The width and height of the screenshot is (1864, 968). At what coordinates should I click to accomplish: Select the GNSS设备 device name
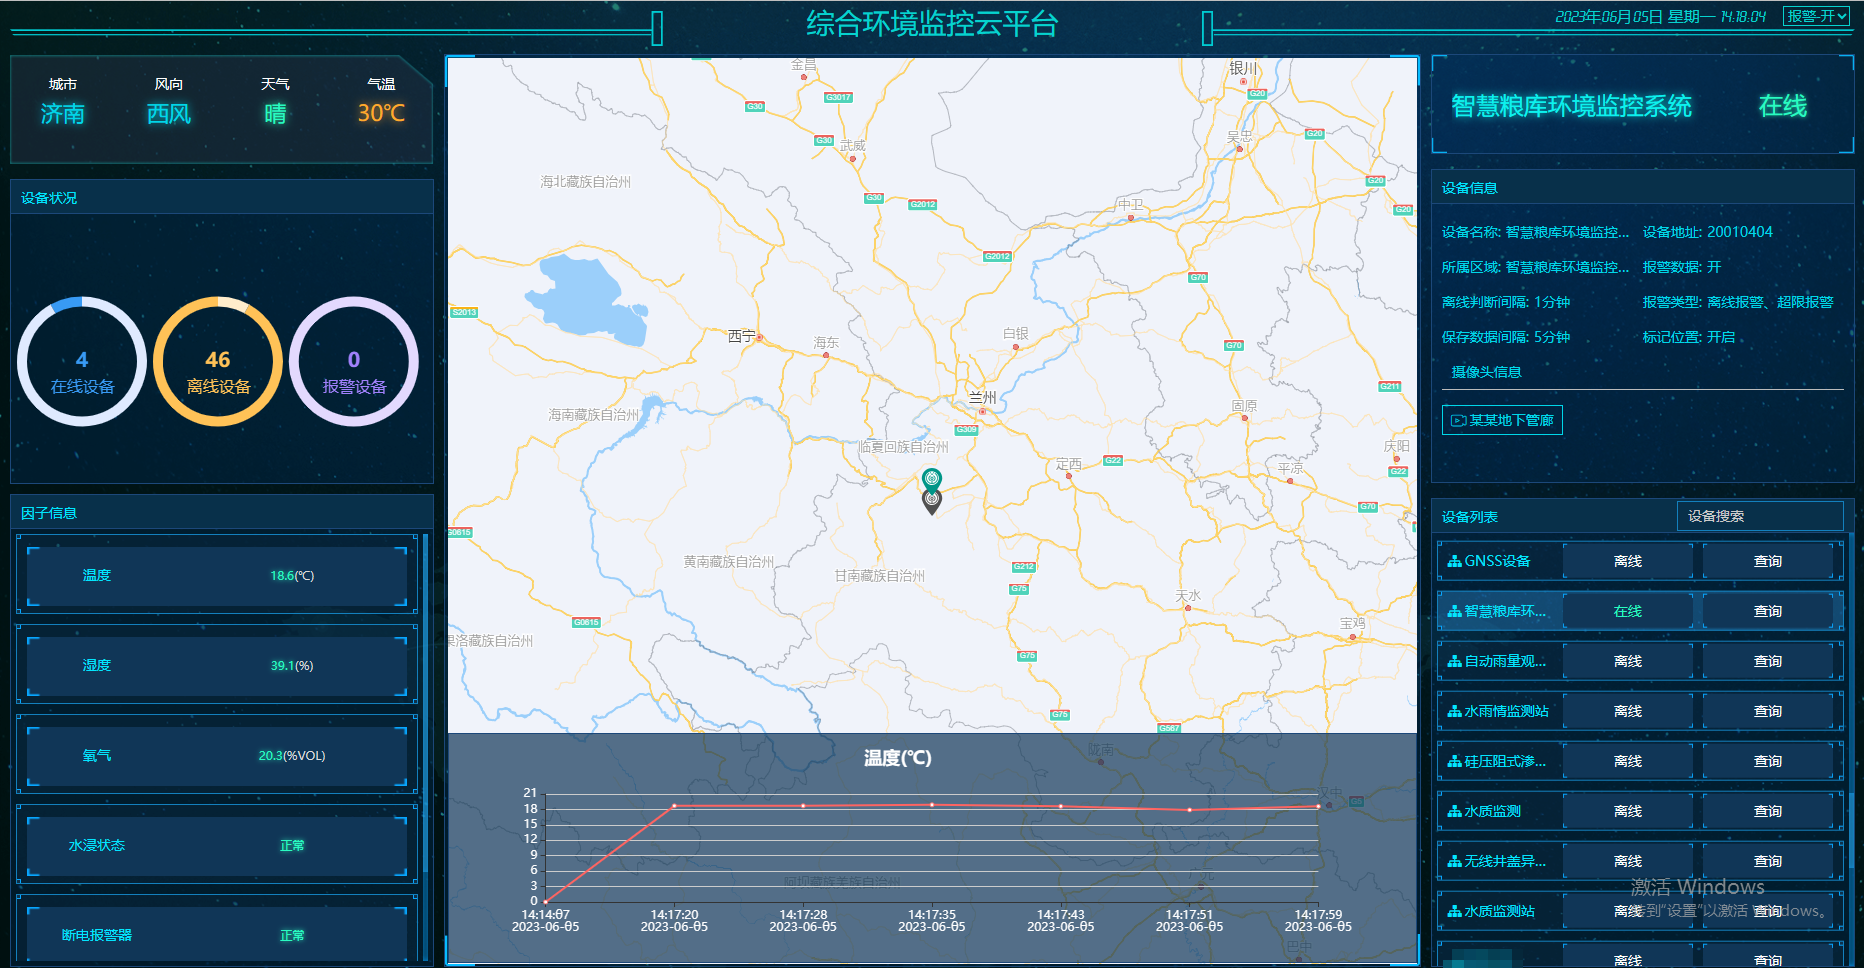click(1497, 561)
